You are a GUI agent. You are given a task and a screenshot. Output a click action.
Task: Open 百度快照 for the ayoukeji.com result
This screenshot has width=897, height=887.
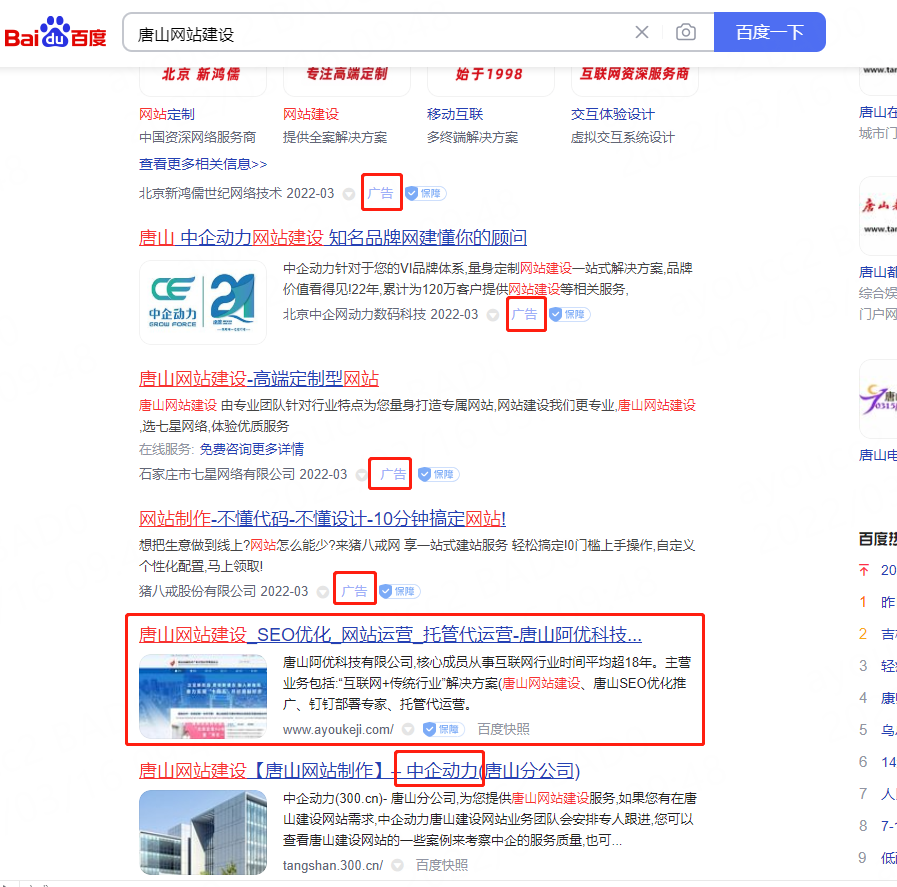pos(503,729)
